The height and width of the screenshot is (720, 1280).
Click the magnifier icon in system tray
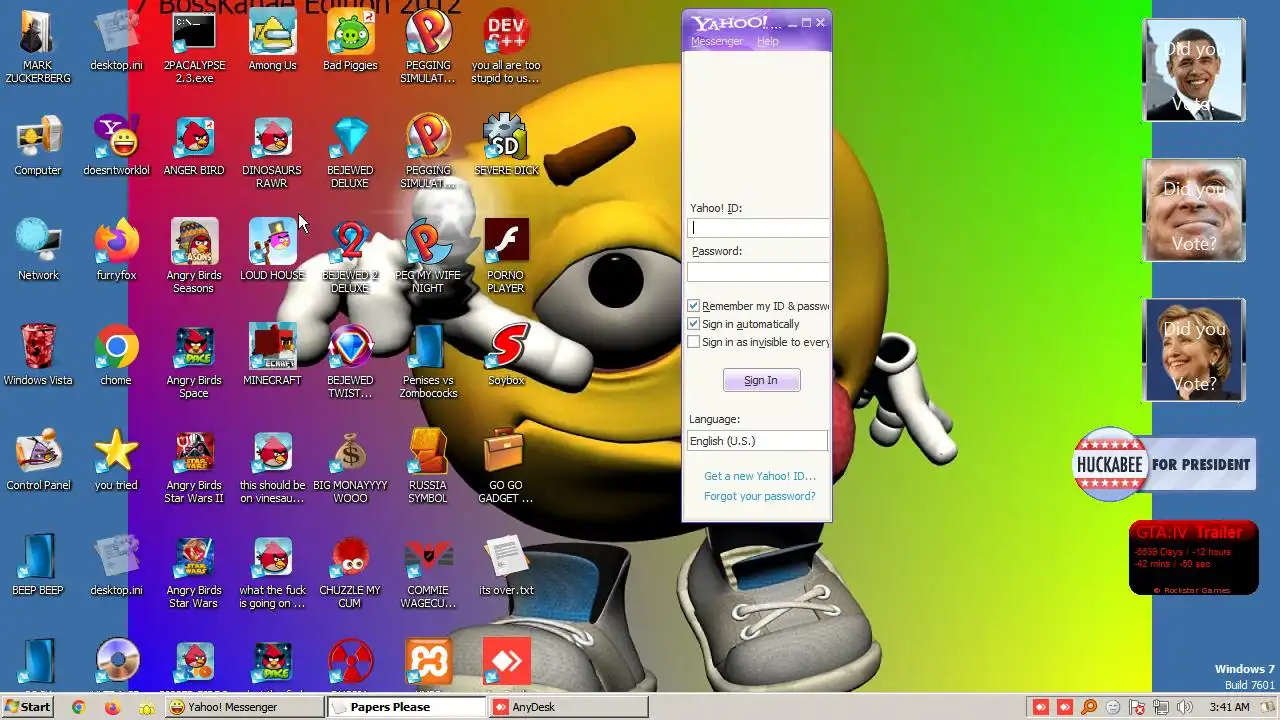click(1089, 707)
